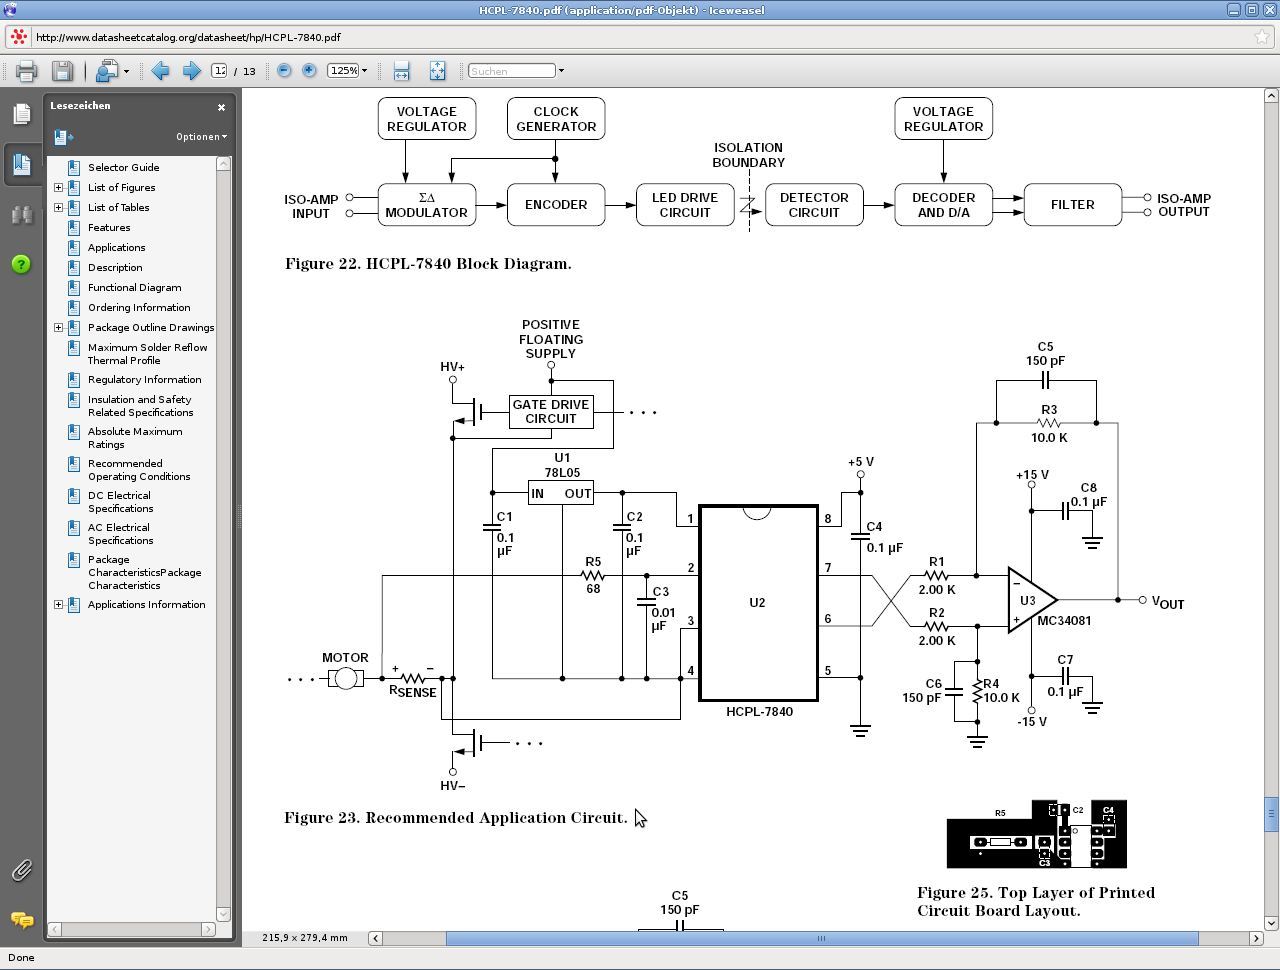
Task: Click the Iceweasel window menu icon in title bar
Action: 10,10
